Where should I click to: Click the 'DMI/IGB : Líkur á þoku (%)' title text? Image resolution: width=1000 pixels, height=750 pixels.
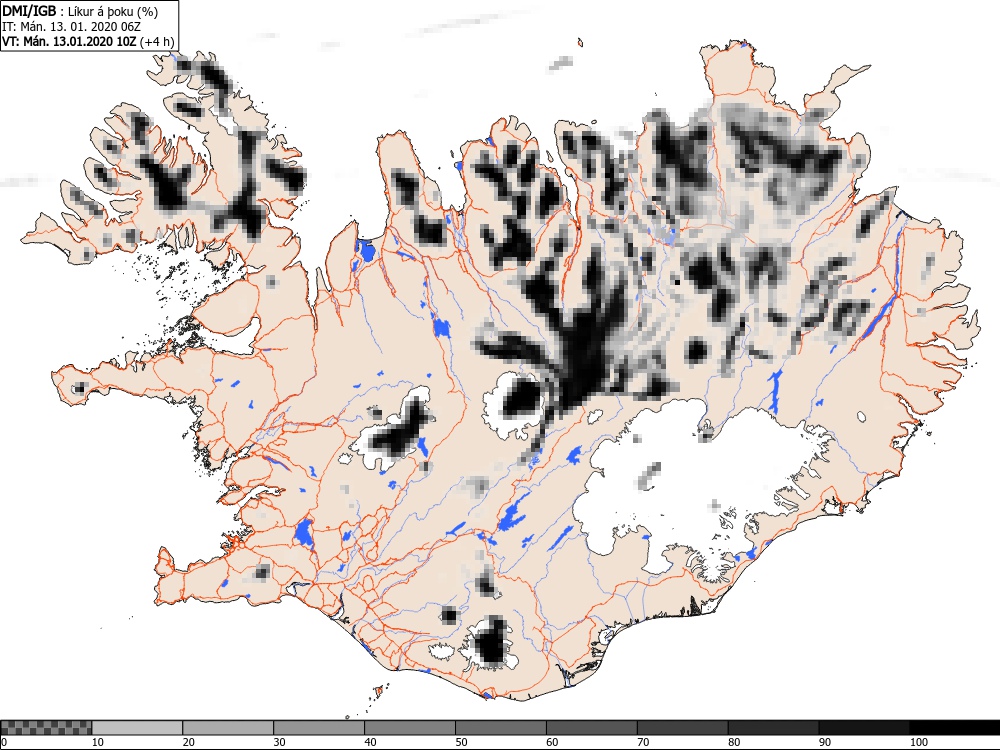(80, 11)
